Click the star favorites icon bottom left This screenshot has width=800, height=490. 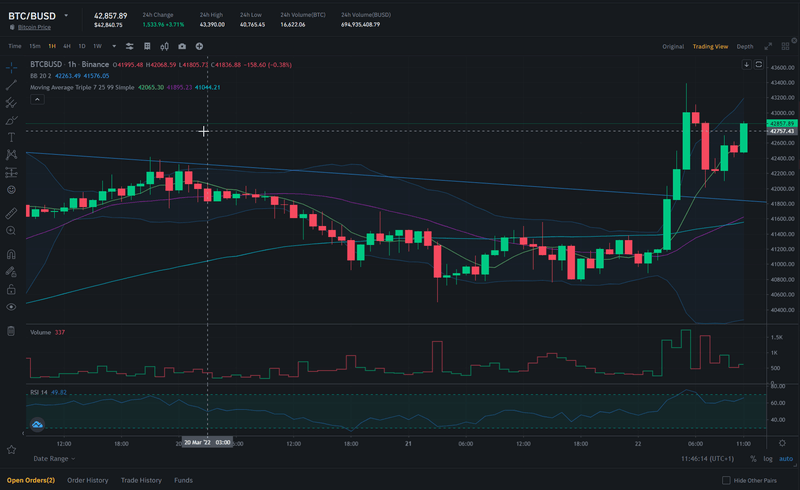pos(11,450)
